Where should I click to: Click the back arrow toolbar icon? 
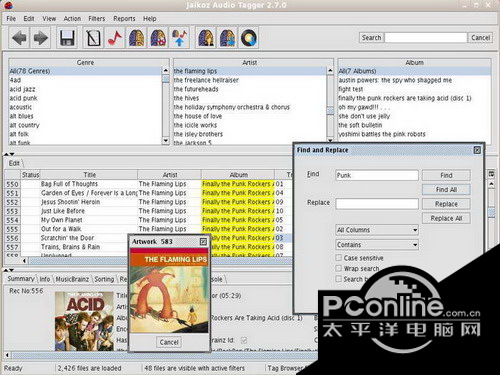coord(19,38)
